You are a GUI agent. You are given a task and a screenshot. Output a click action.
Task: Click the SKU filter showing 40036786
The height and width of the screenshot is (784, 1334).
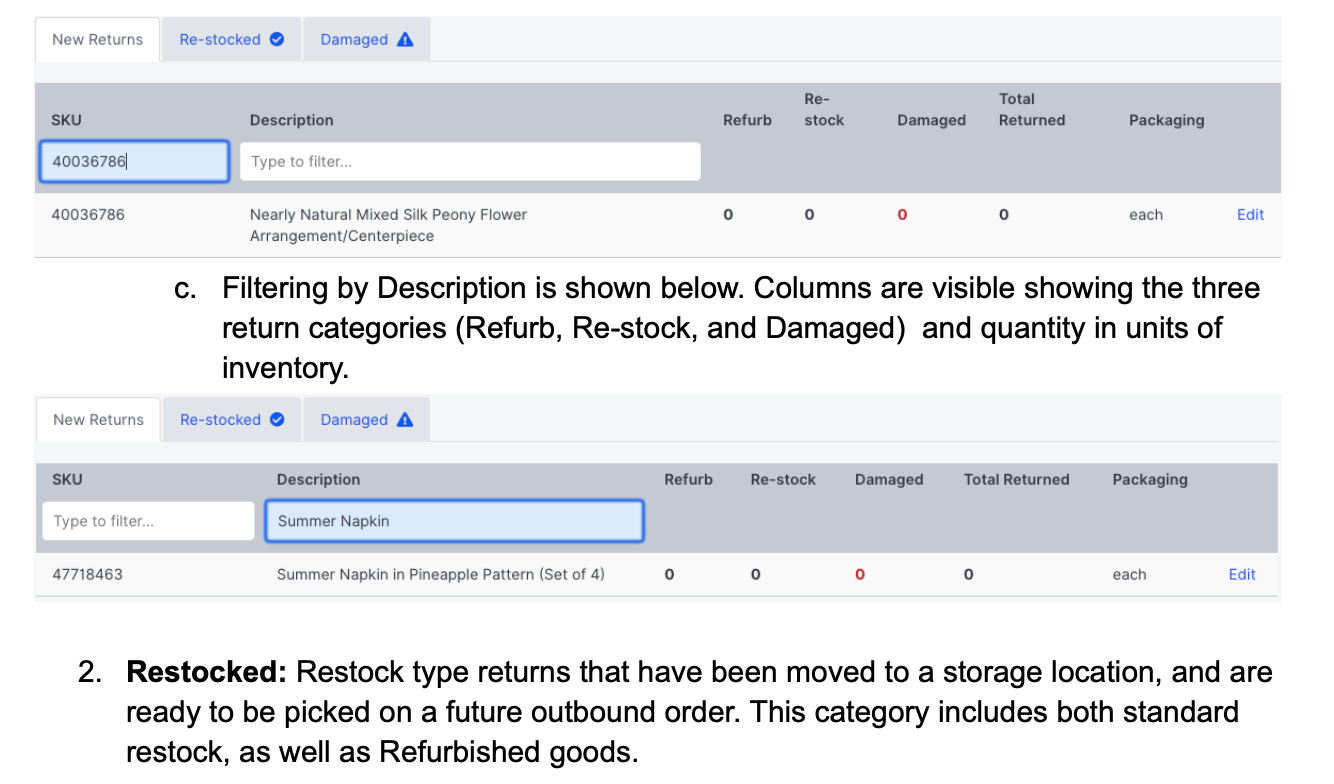pos(134,161)
